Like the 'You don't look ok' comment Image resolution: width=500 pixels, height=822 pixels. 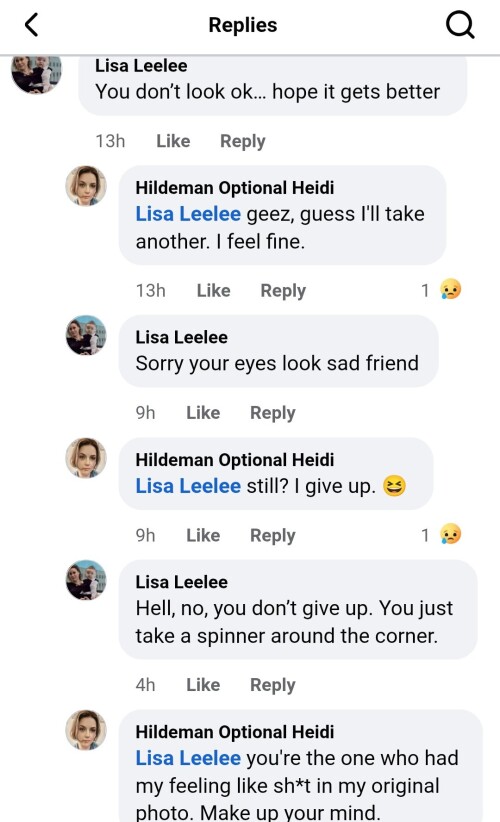(x=173, y=140)
